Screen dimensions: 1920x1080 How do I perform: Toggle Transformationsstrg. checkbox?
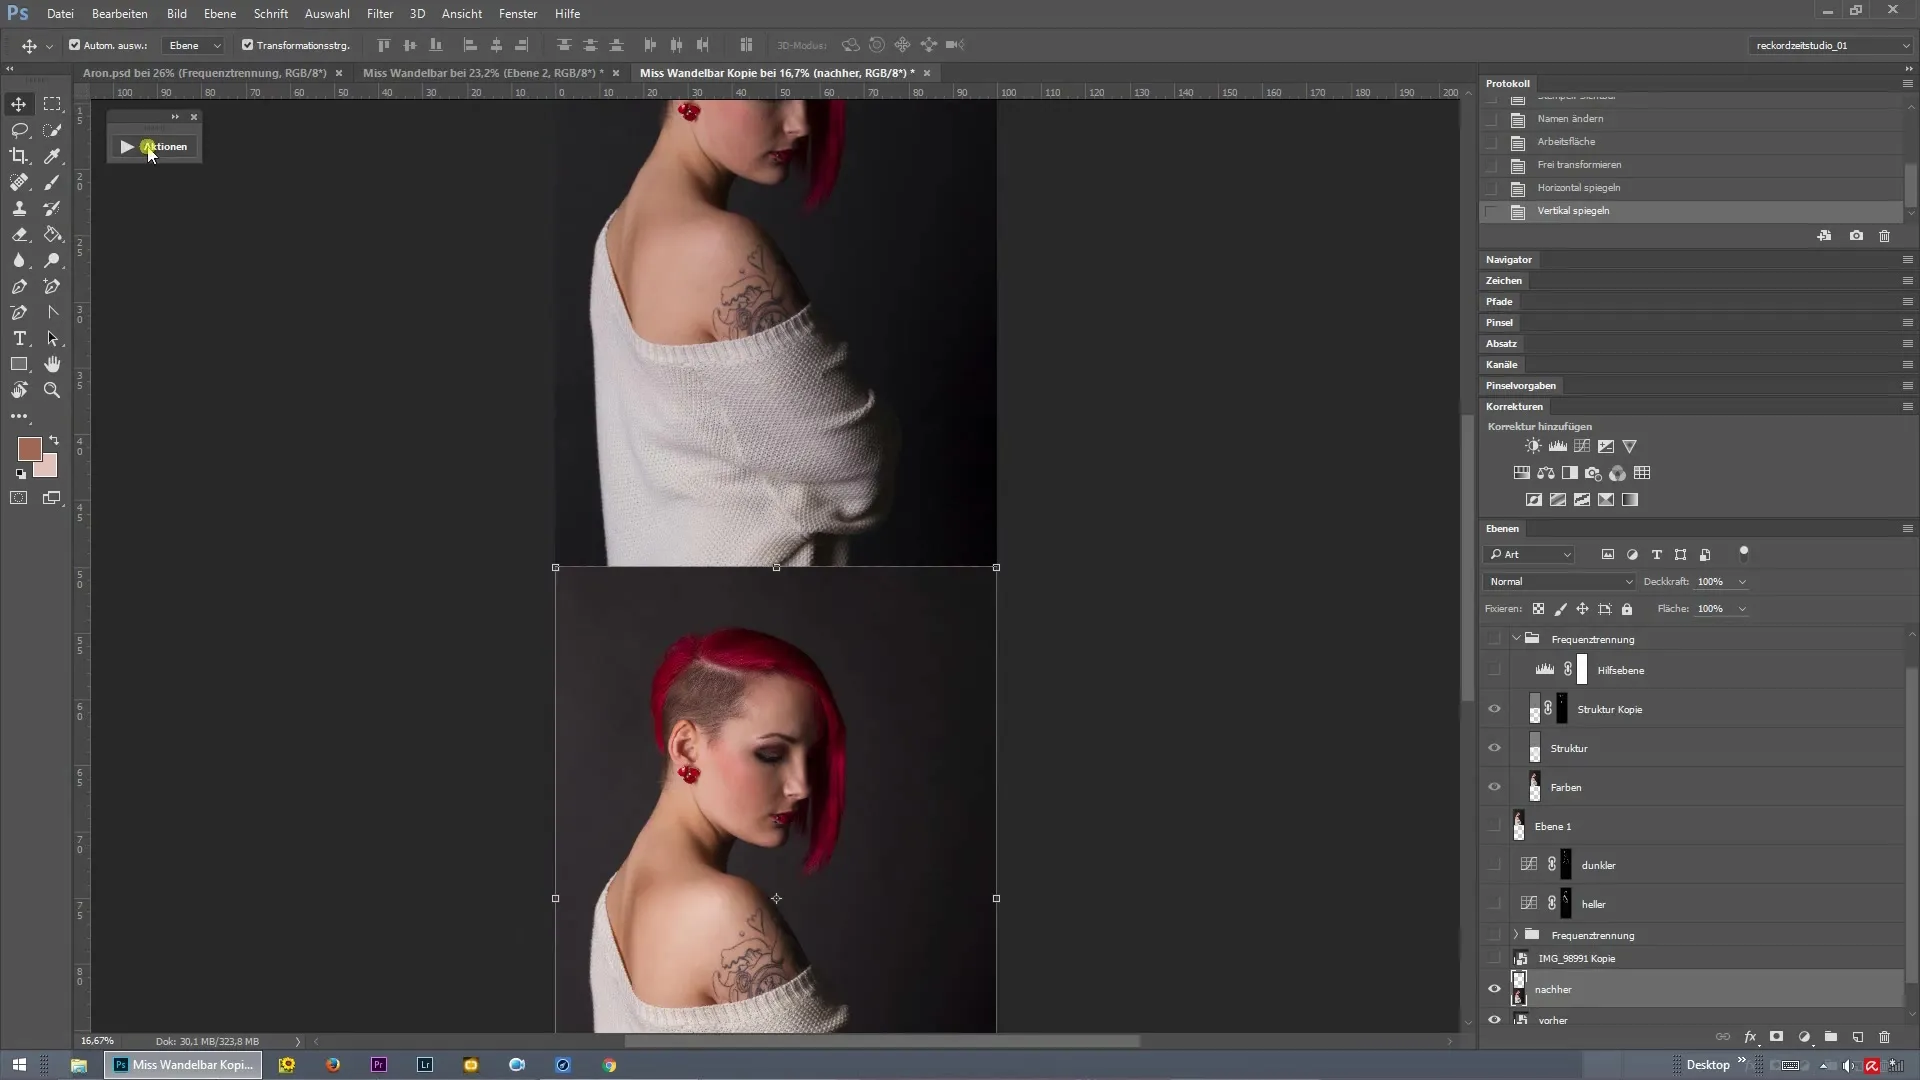click(x=247, y=45)
